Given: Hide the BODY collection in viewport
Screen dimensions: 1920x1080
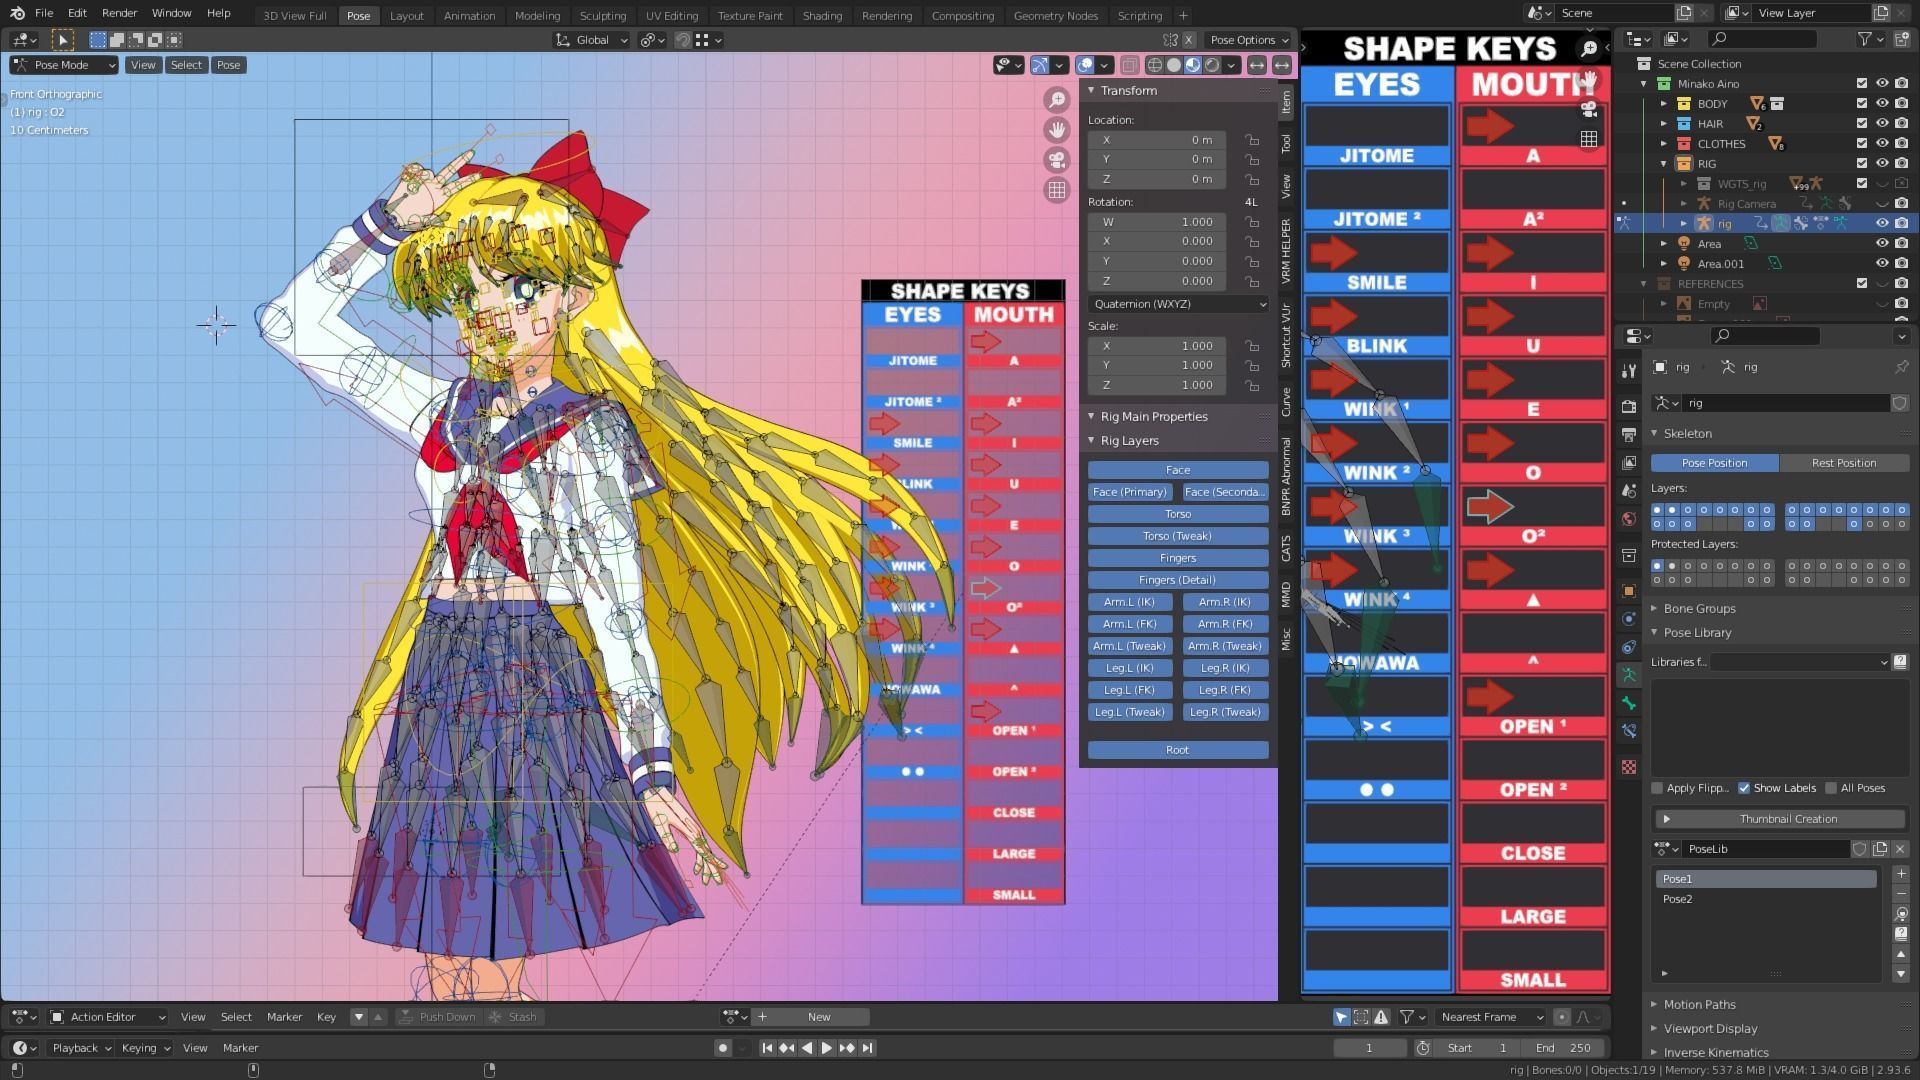Looking at the screenshot, I should tap(1882, 104).
